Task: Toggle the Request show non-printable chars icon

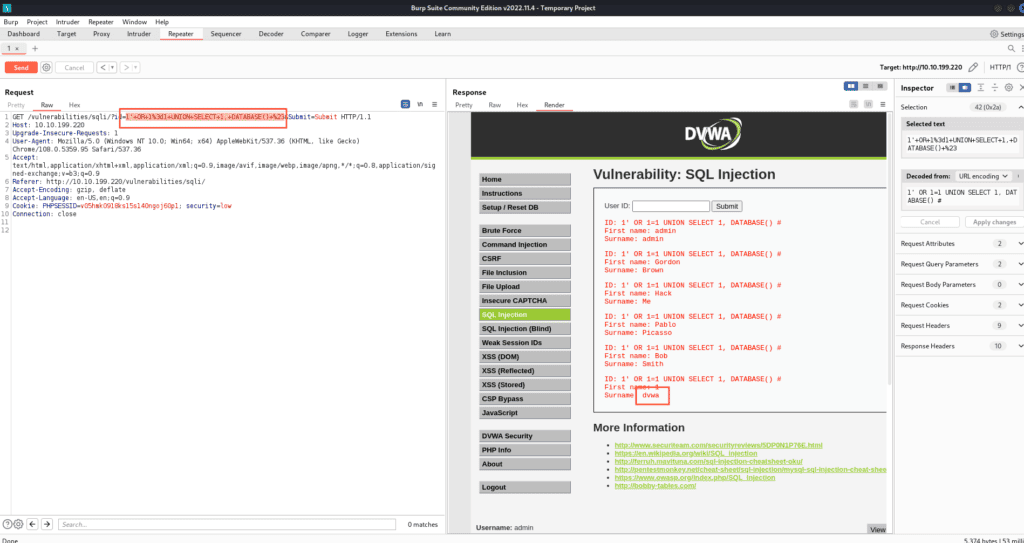Action: coord(421,105)
